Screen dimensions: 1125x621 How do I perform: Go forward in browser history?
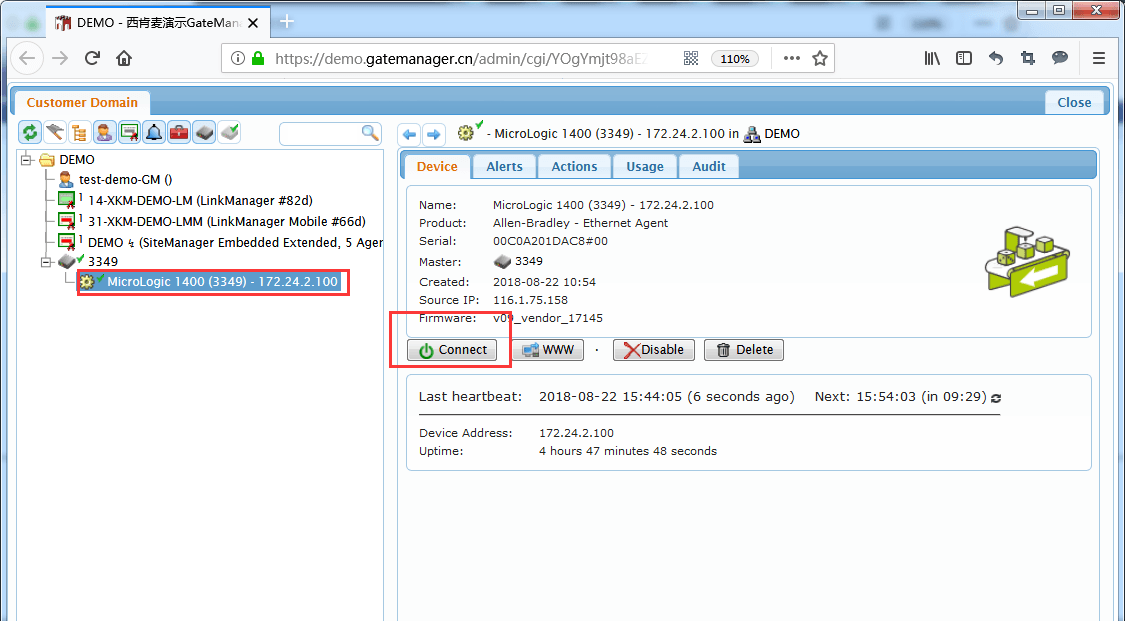tap(60, 58)
